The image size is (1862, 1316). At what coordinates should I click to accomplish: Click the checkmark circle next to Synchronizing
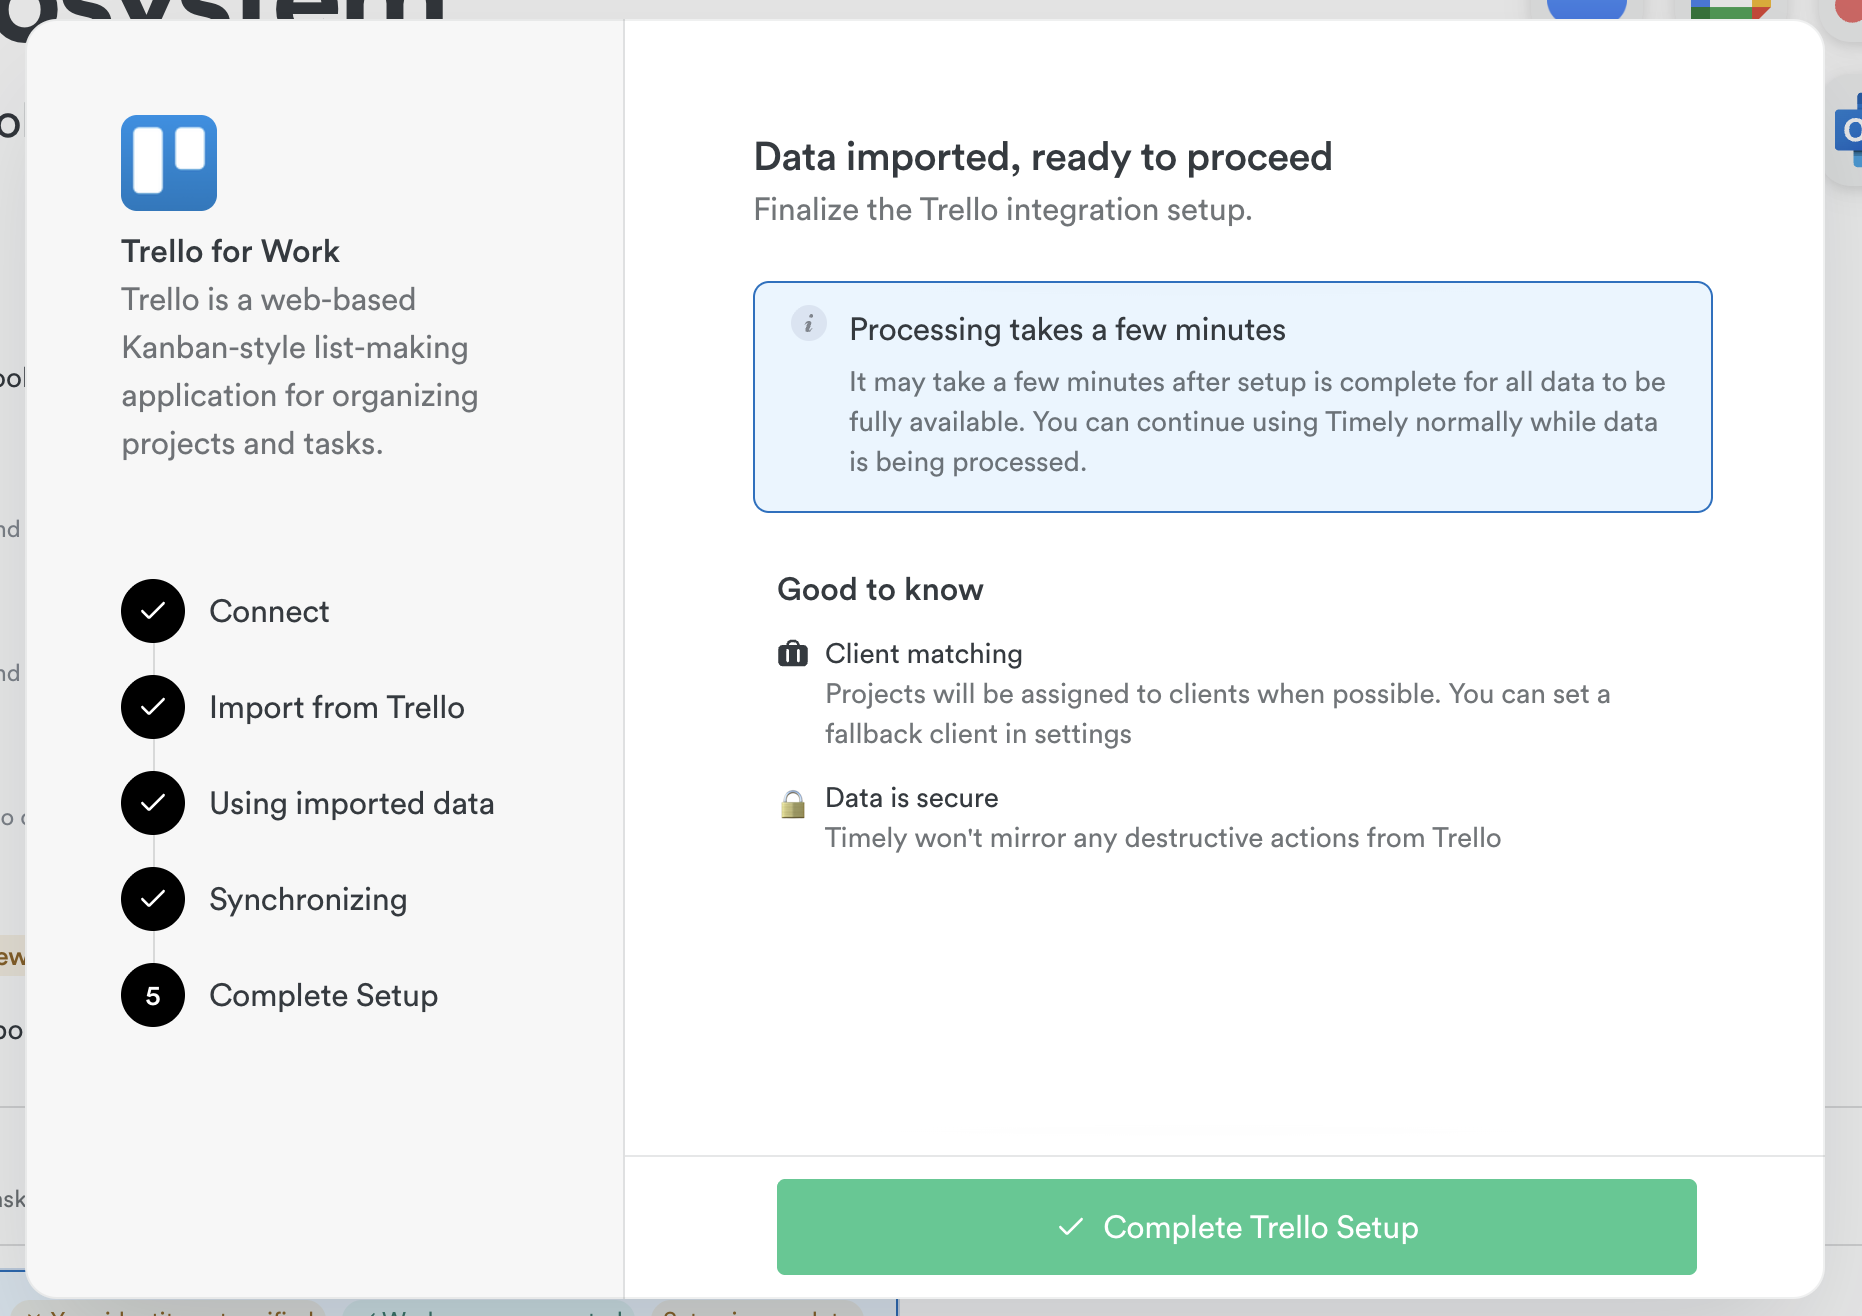[x=153, y=899]
